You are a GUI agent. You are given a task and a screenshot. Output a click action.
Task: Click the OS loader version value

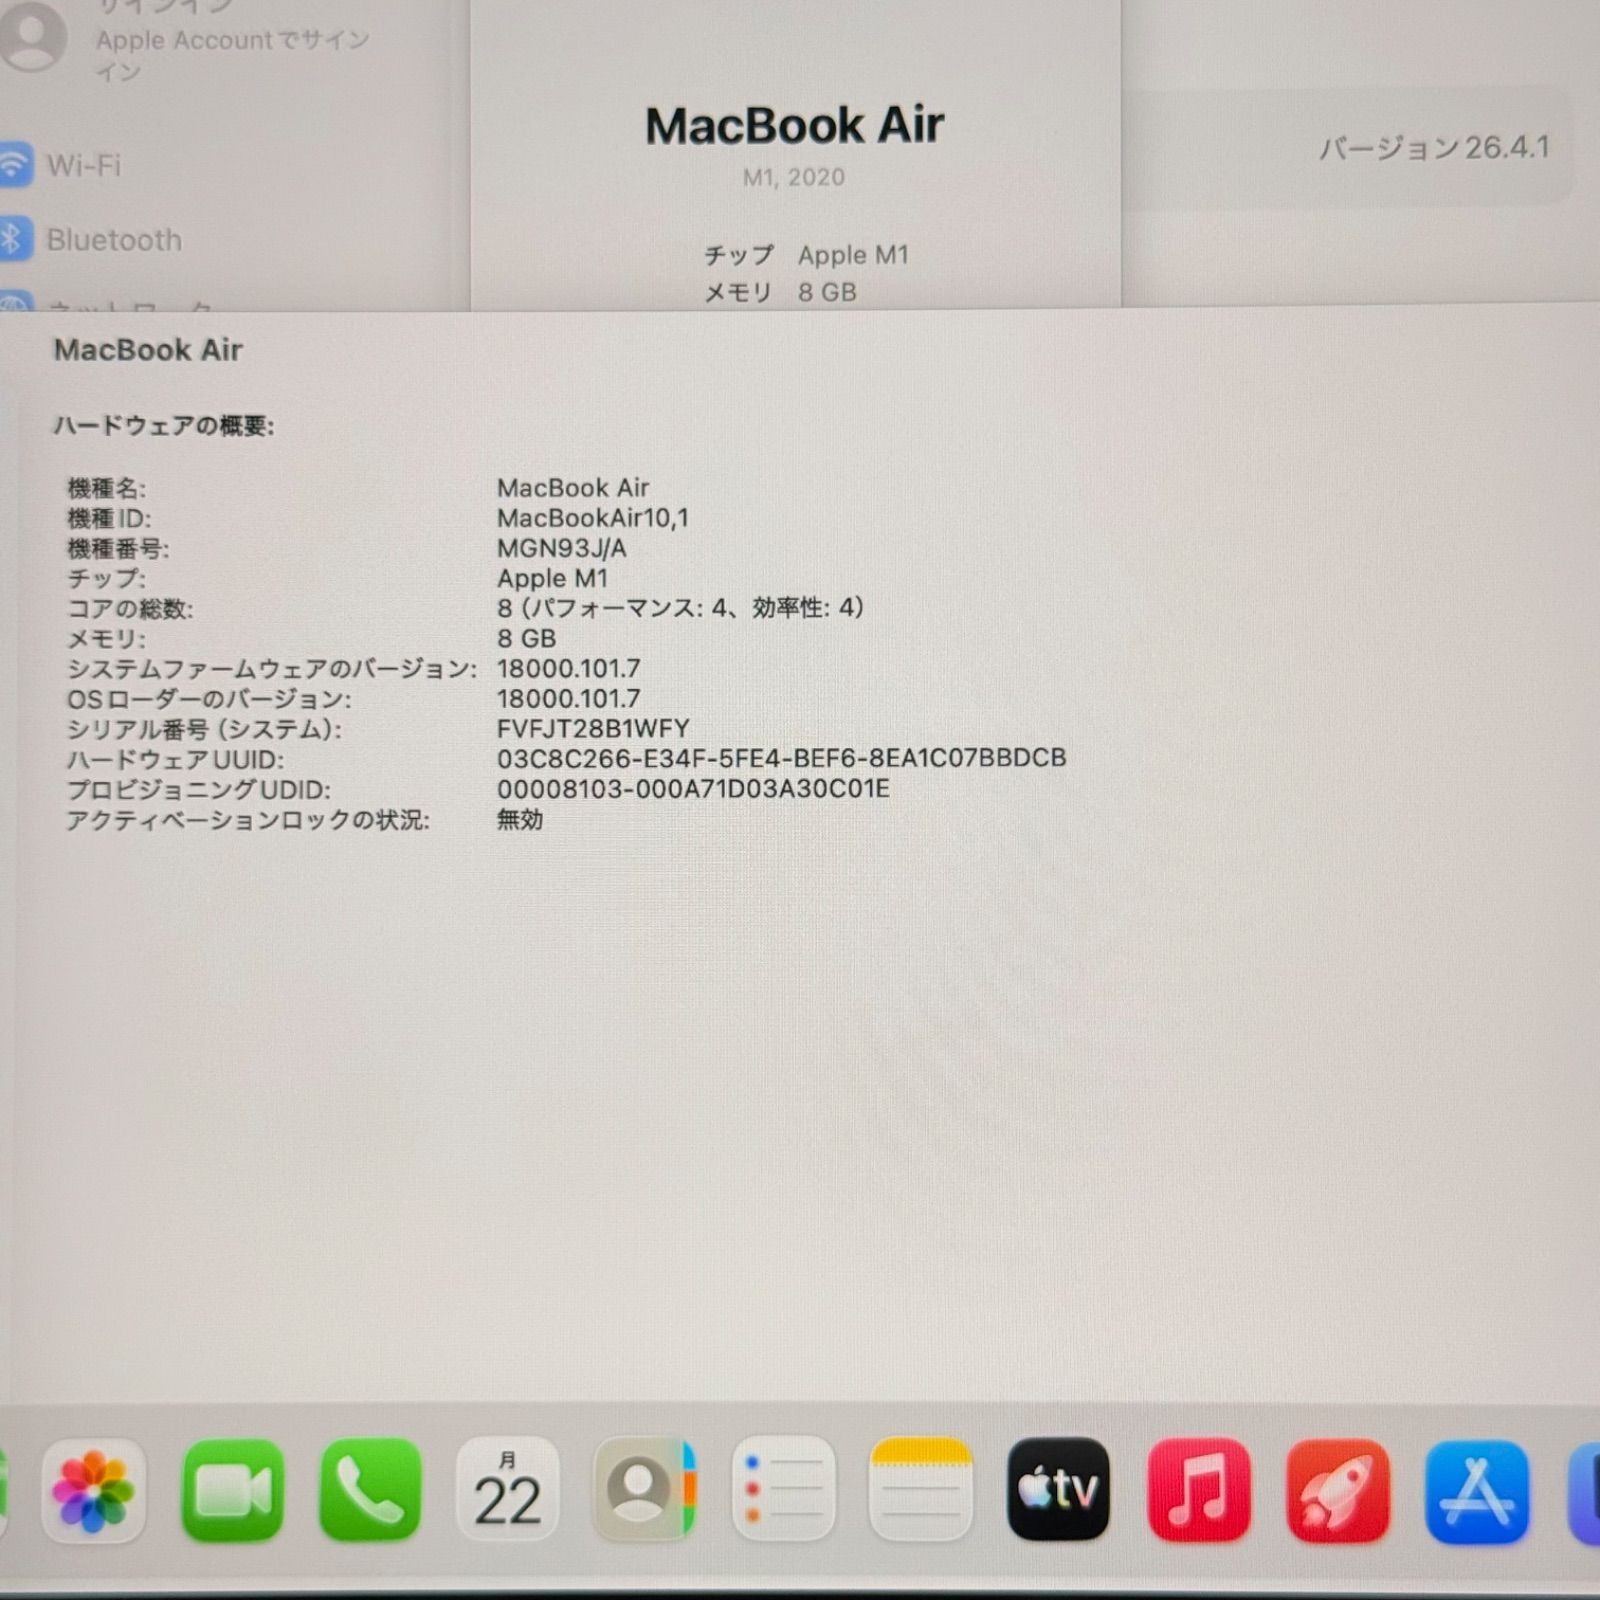tap(569, 699)
